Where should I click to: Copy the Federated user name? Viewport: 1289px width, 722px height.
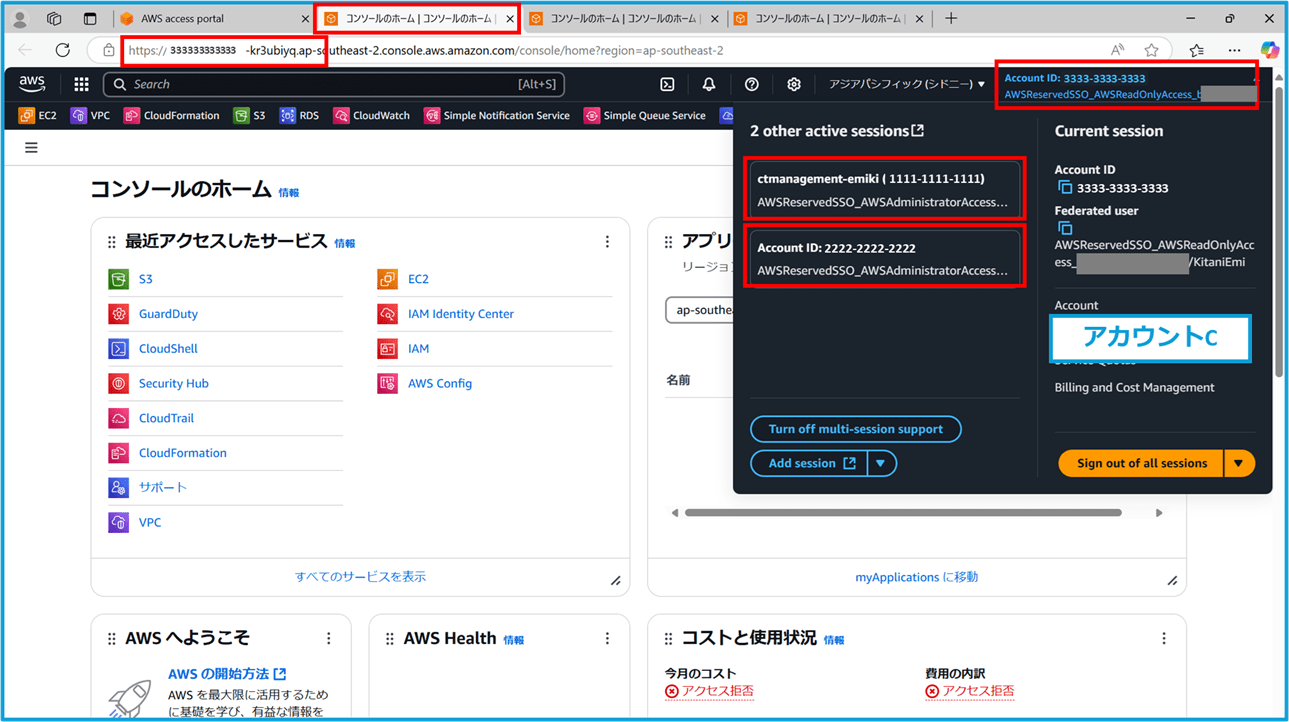[1064, 229]
